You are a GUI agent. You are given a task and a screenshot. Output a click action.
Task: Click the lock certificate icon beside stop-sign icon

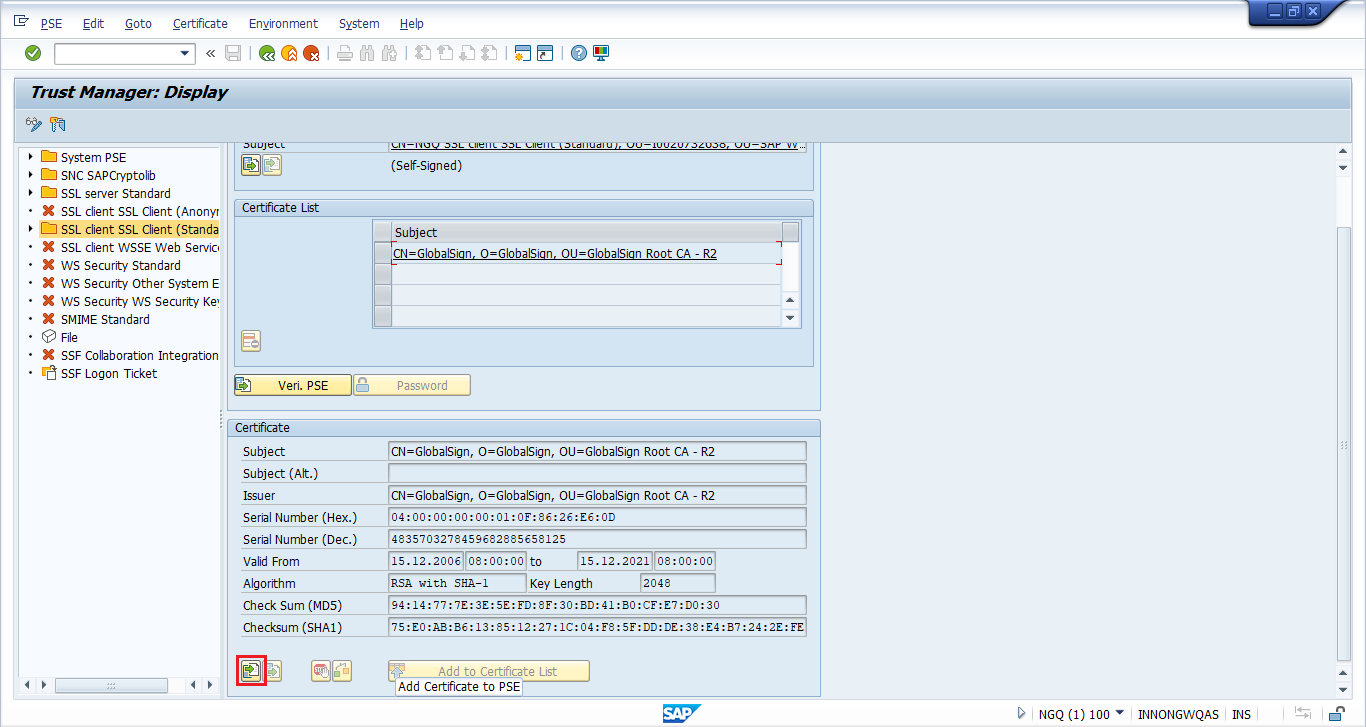342,671
